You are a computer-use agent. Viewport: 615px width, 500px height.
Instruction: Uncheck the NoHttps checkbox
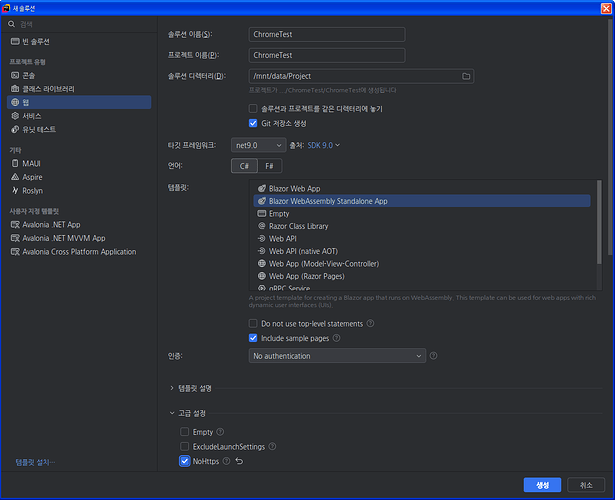(184, 461)
